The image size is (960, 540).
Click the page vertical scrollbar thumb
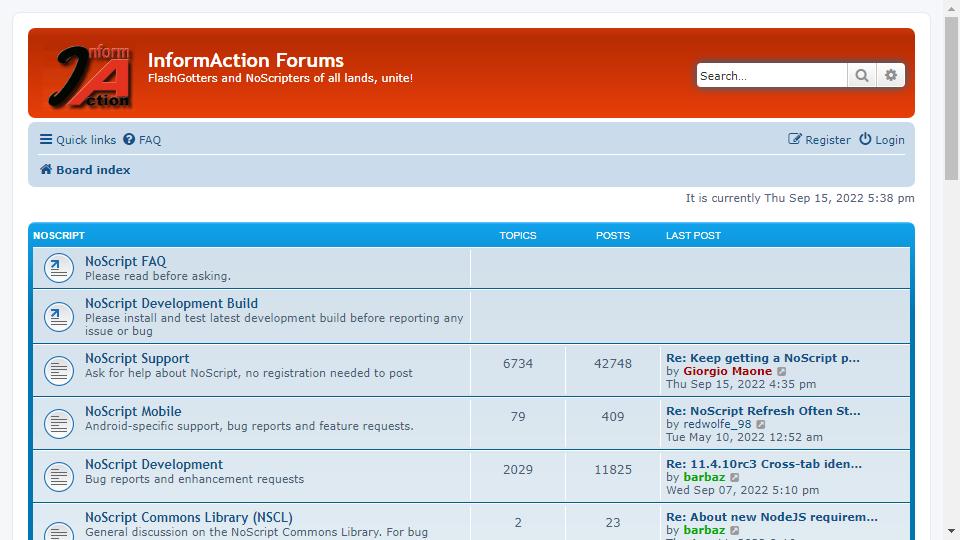[x=951, y=98]
